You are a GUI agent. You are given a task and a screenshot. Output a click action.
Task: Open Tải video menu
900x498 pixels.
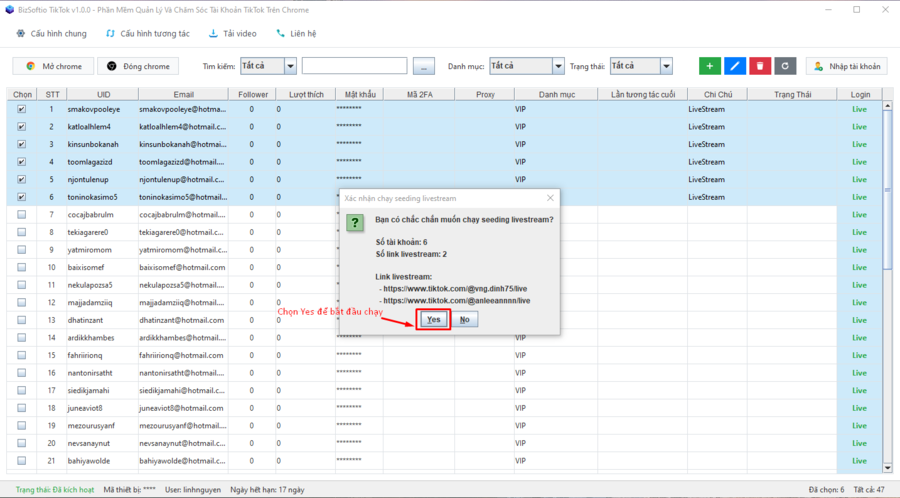tap(232, 33)
